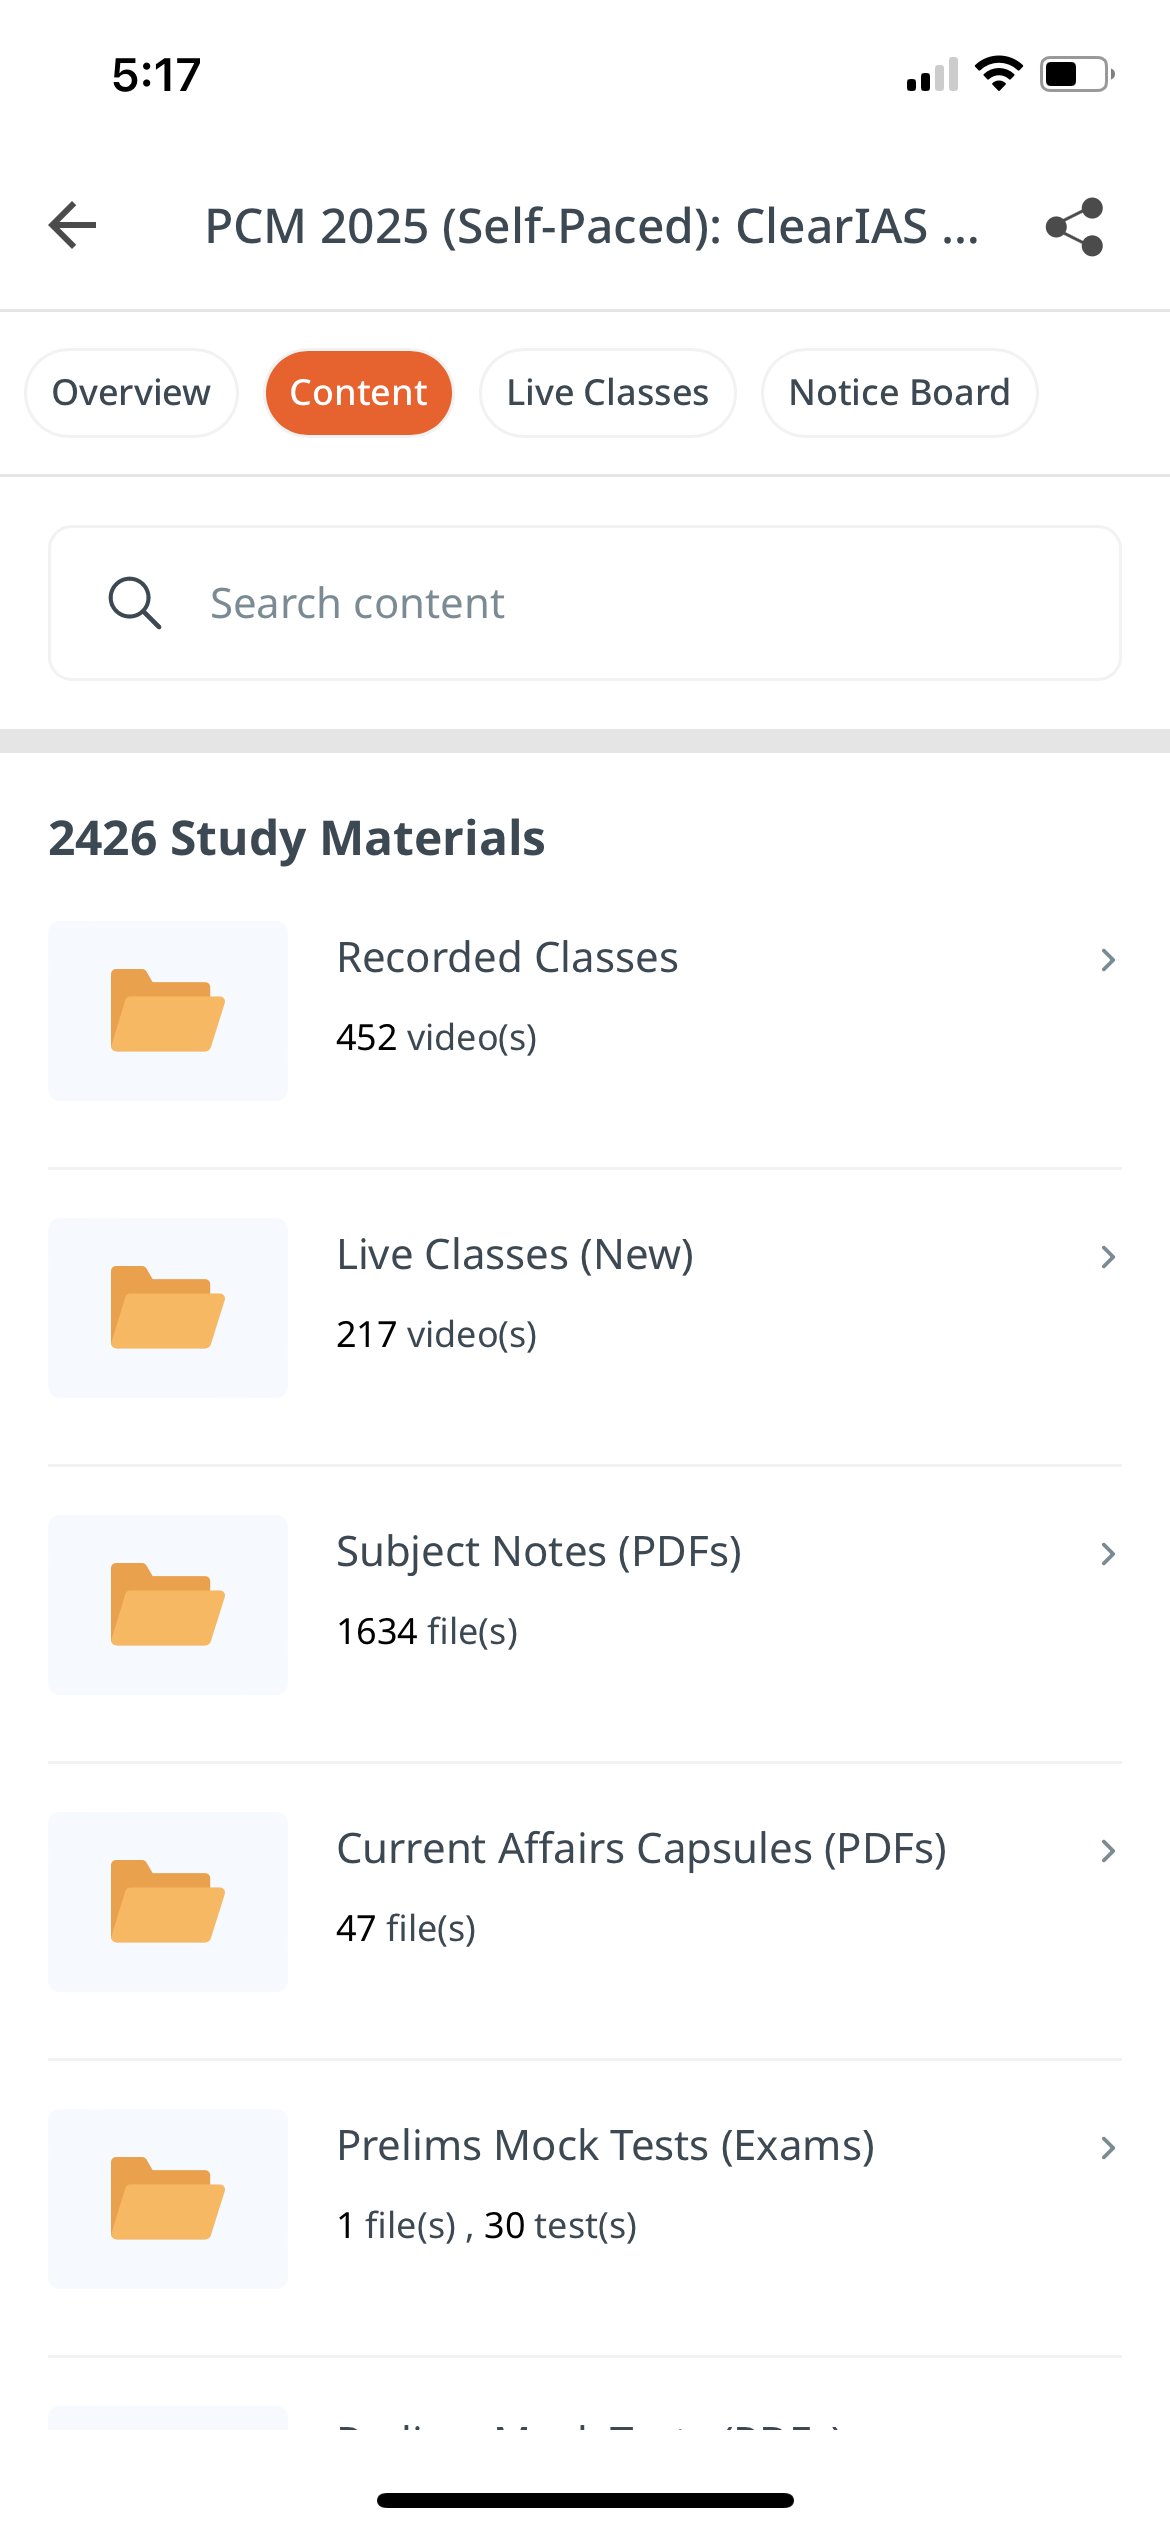This screenshot has width=1170, height=2532.
Task: Select the Content tab
Action: (x=358, y=393)
